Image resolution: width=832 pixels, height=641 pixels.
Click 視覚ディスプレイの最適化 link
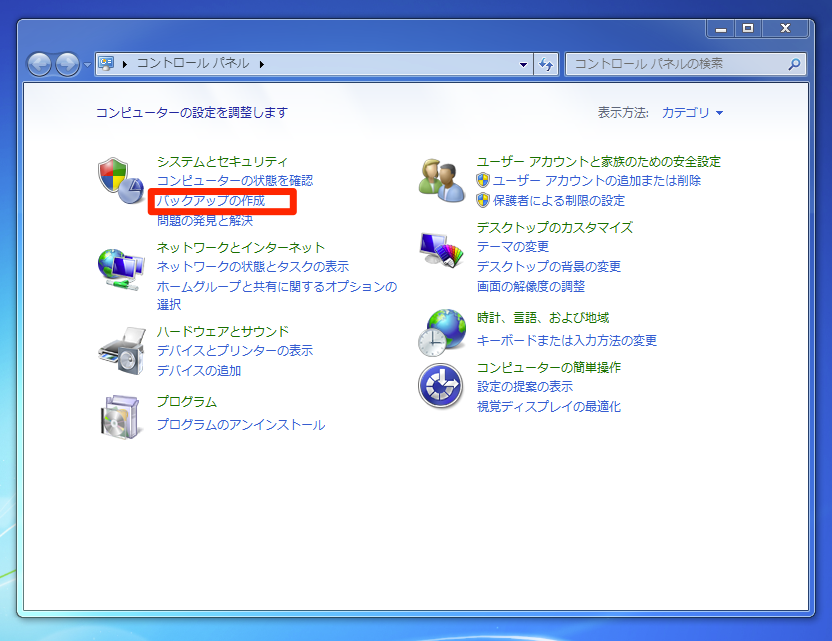point(549,406)
